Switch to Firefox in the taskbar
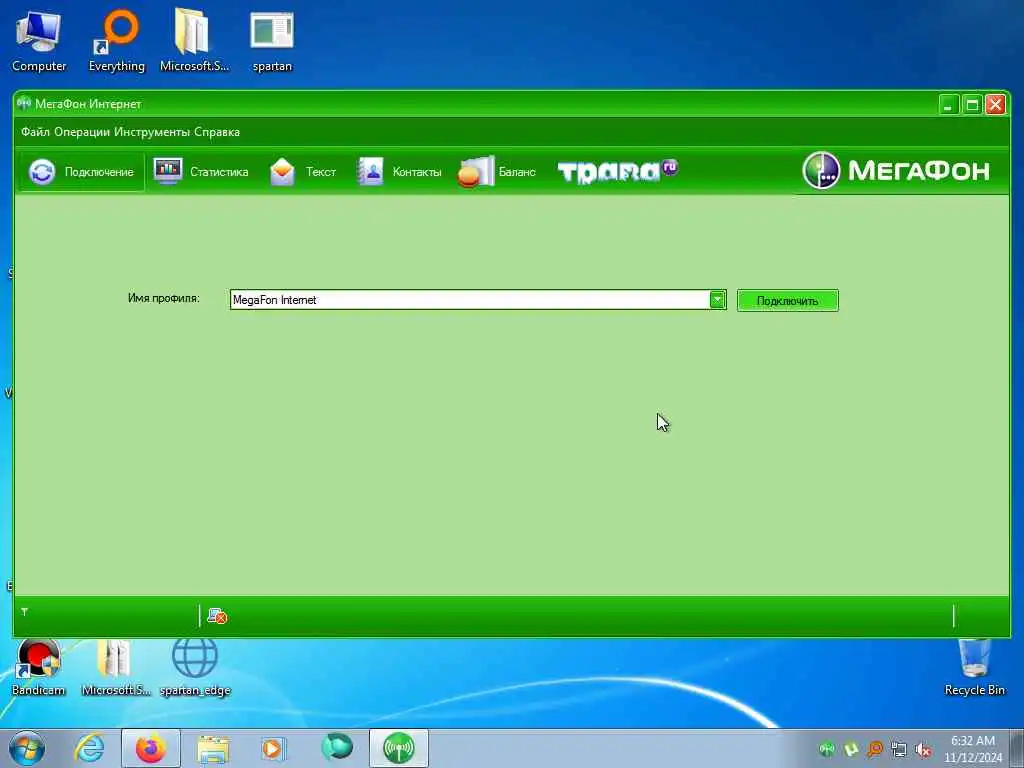This screenshot has height=768, width=1024. click(x=151, y=748)
